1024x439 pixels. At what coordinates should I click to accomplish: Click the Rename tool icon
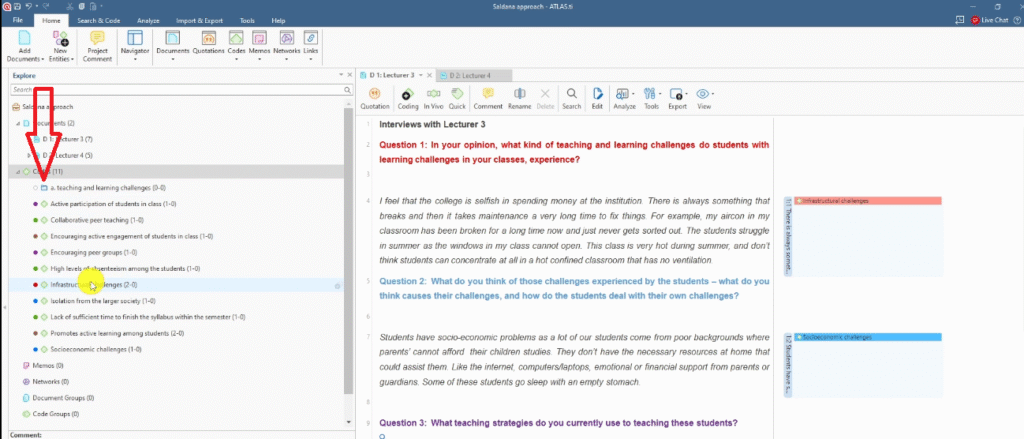[519, 97]
